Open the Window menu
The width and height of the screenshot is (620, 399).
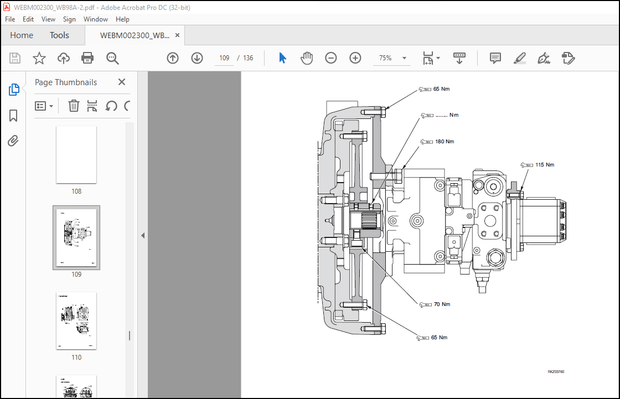[96, 19]
